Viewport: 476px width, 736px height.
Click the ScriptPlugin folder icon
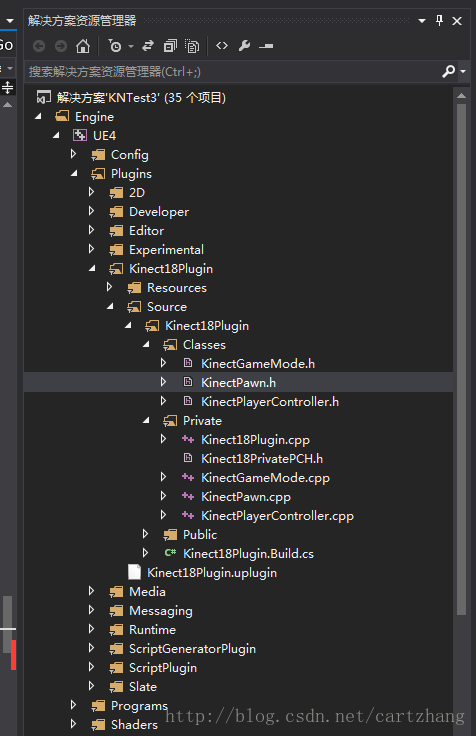116,668
